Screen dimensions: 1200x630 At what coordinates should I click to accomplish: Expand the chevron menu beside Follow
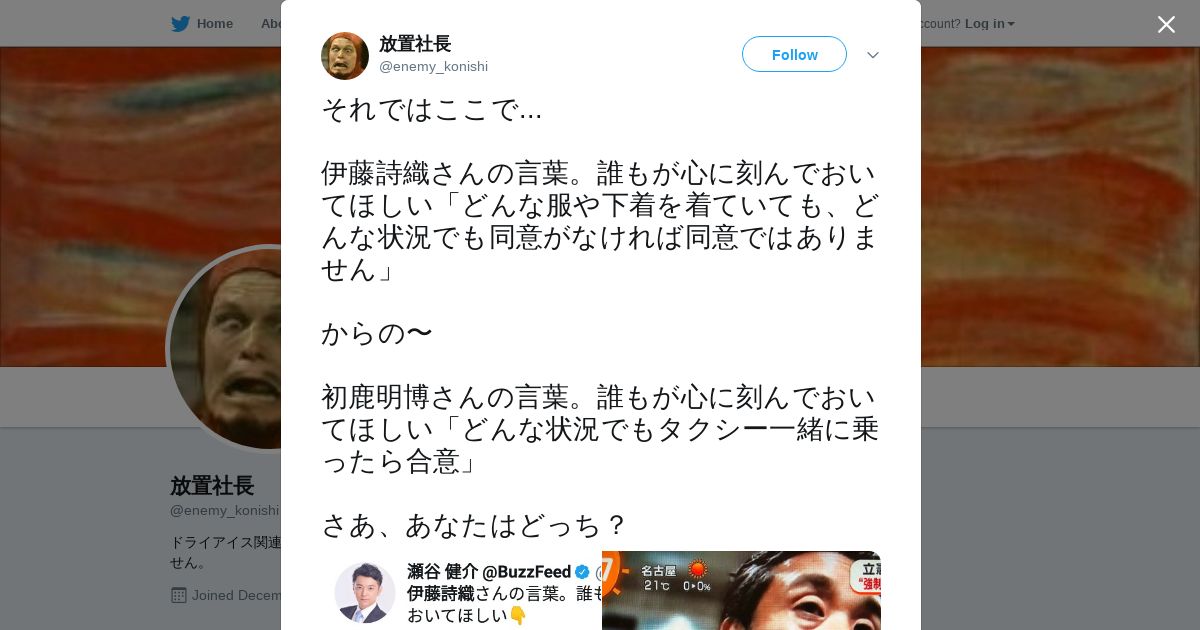(873, 55)
